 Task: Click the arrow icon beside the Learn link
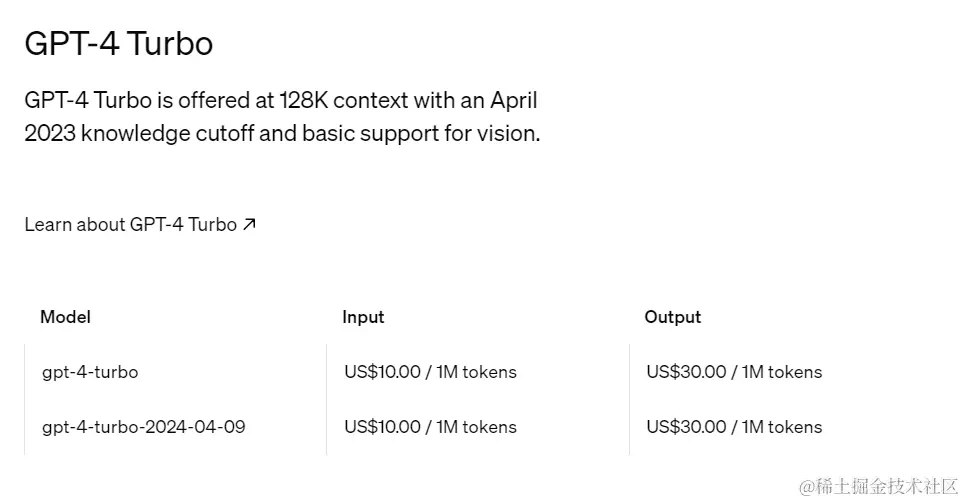coord(249,224)
